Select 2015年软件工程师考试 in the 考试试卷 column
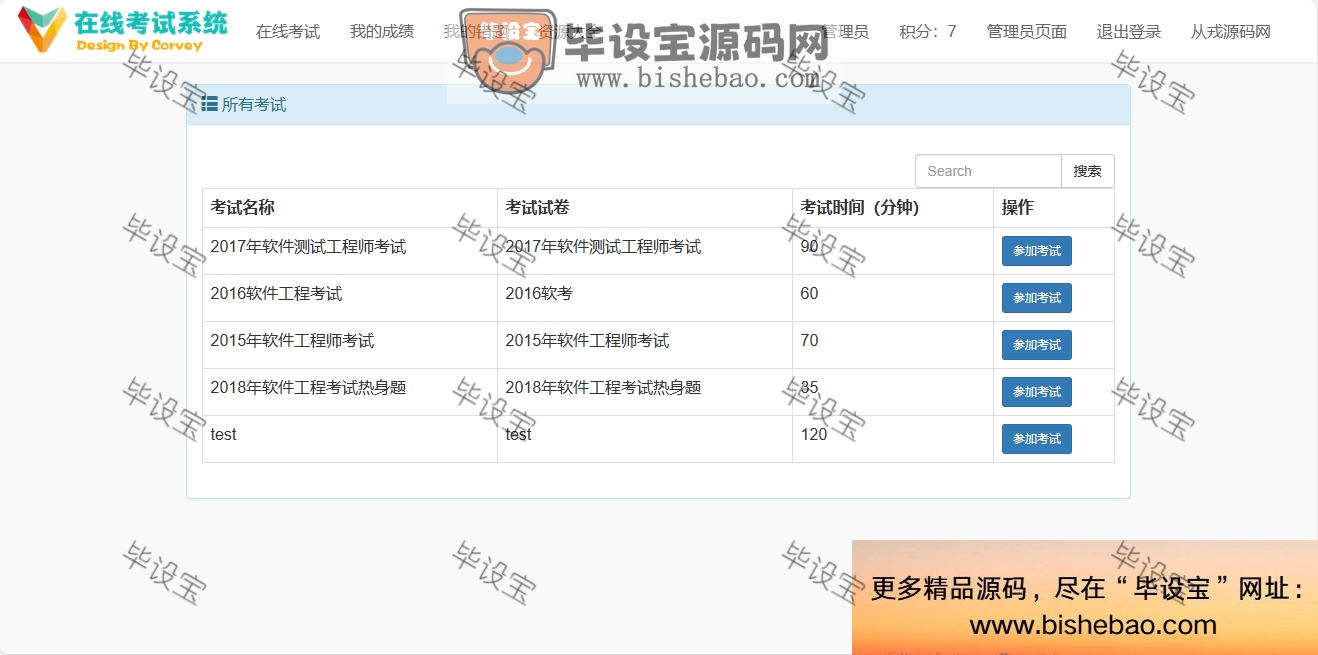The width and height of the screenshot is (1318, 655). click(x=587, y=340)
